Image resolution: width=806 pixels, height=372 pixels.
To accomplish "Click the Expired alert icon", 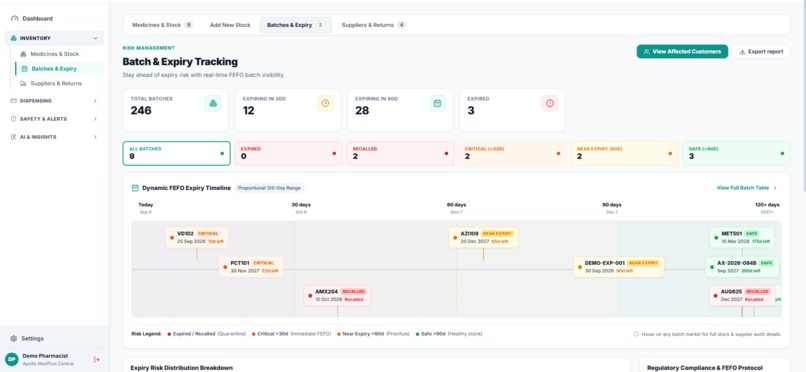I will coord(549,103).
